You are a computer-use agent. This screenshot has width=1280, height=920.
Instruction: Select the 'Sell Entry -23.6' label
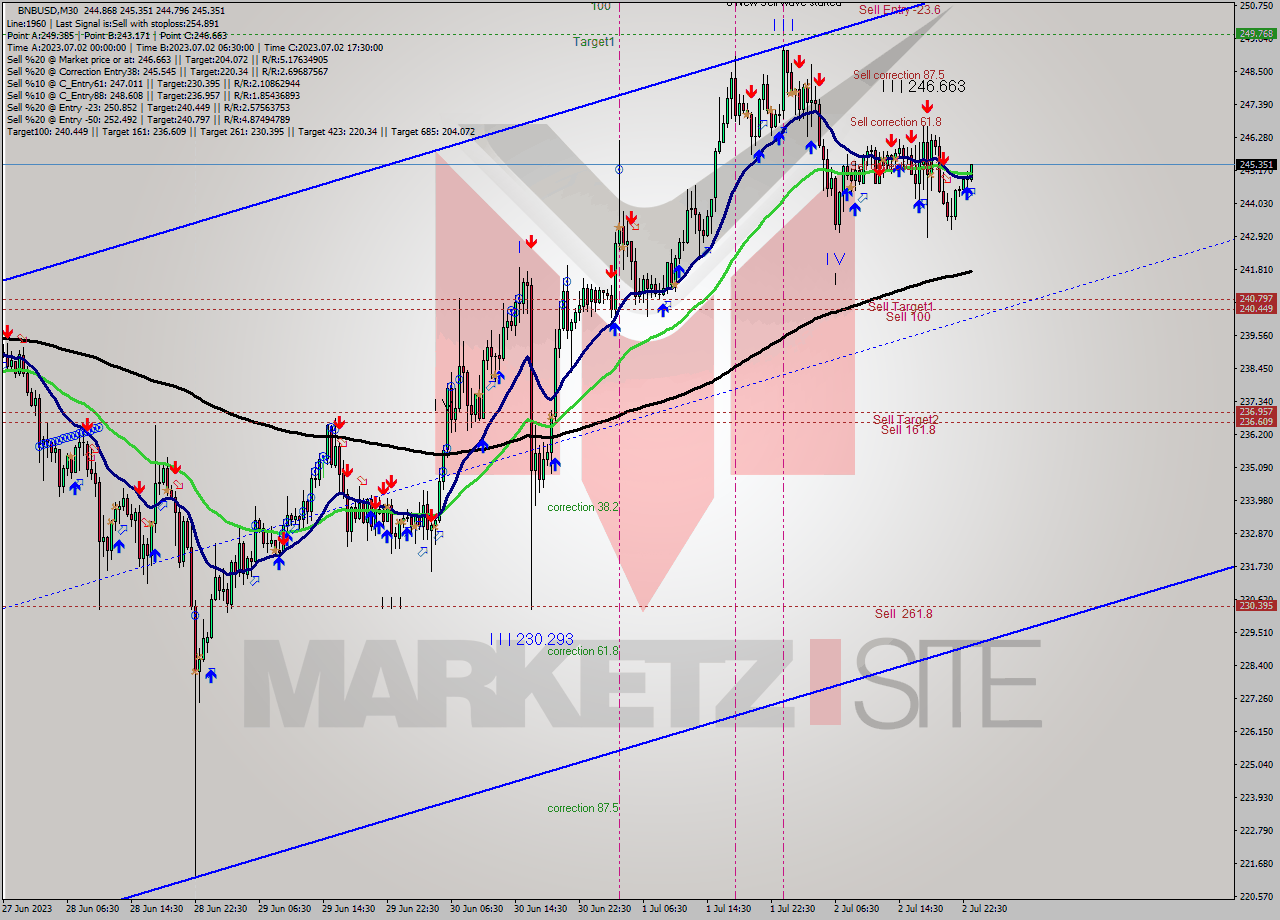coord(899,10)
